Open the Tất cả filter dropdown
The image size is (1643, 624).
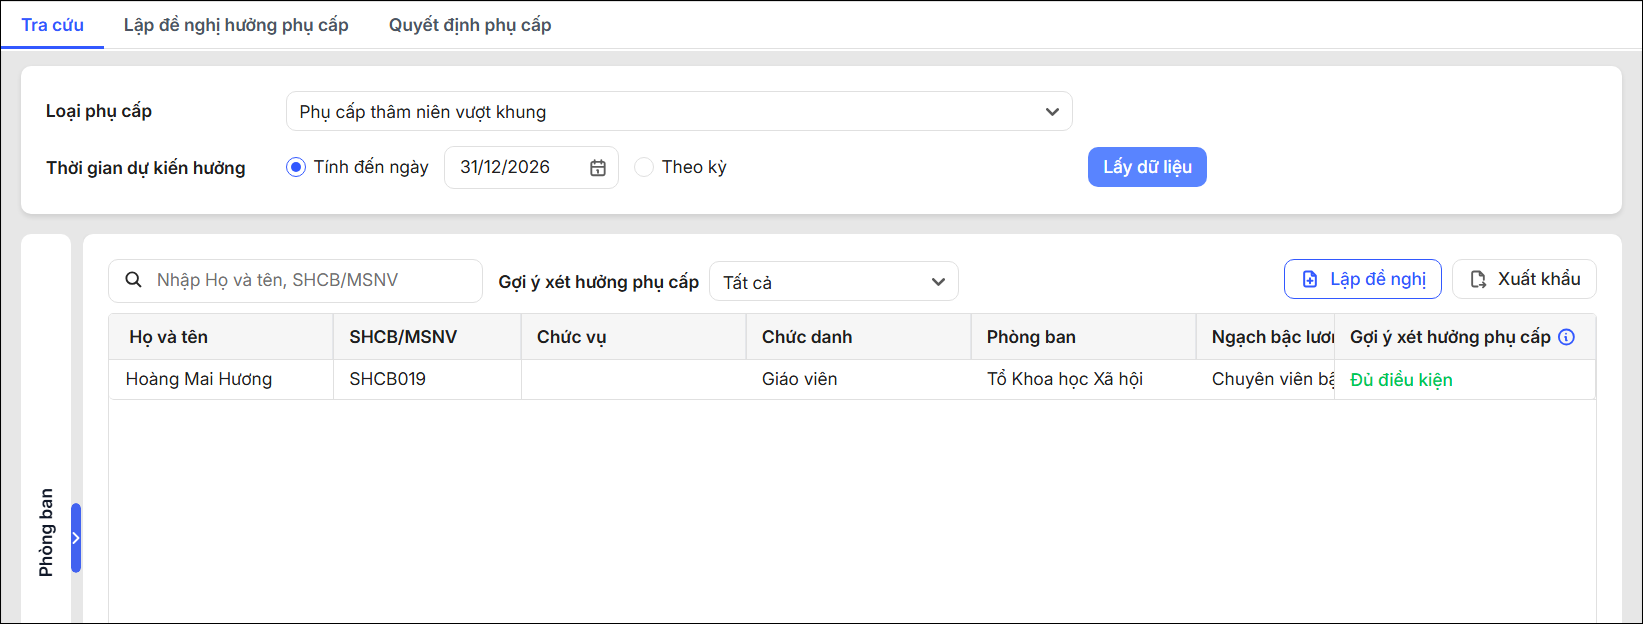tap(834, 281)
